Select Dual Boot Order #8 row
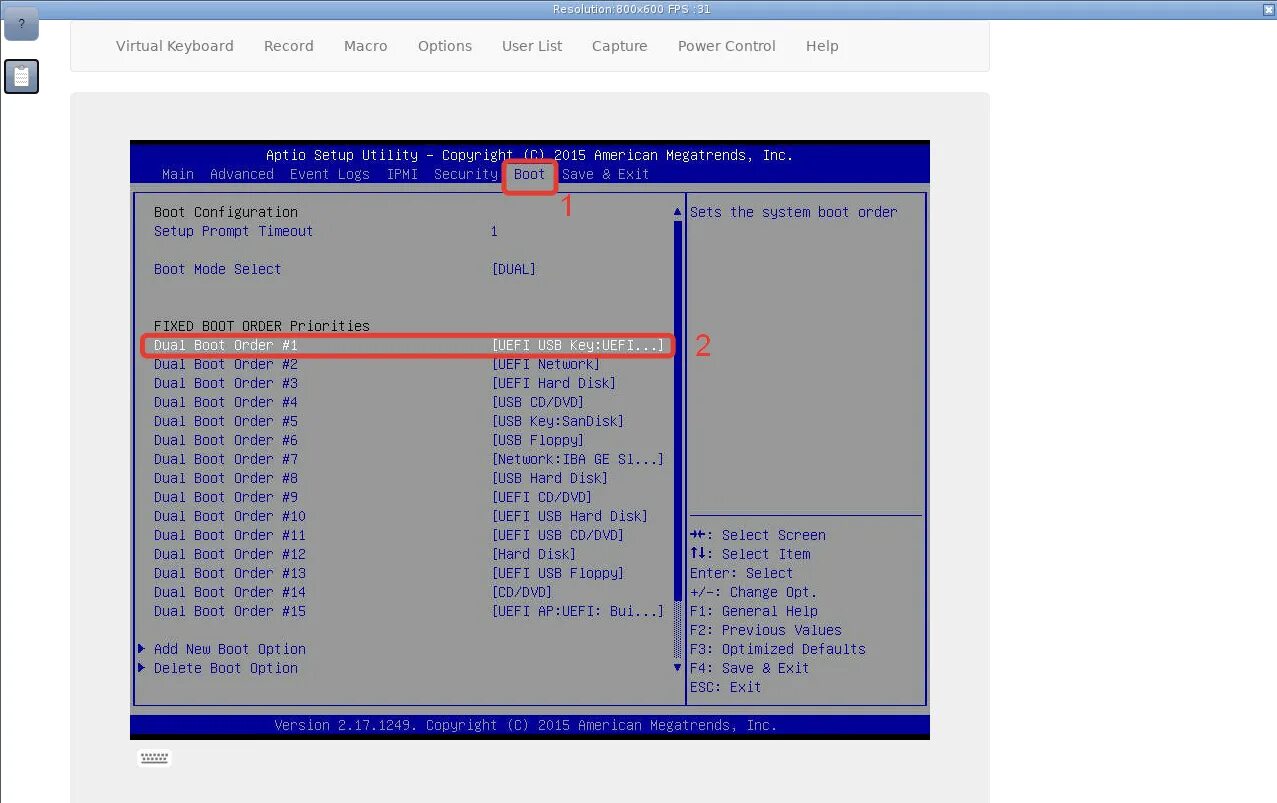Screen dimensions: 1277x803 tap(408, 478)
